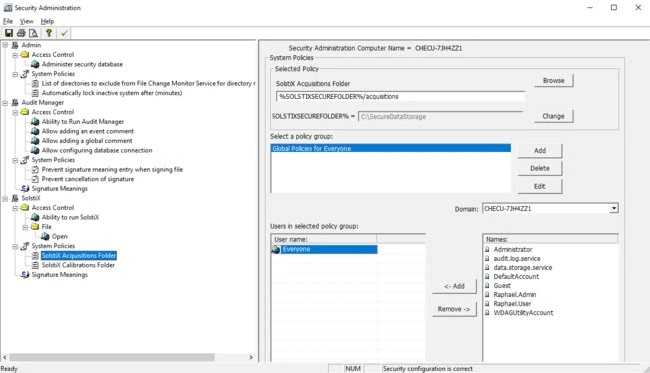Viewport: 650px width, 373px height.
Task: Collapse the File node under SolstiX
Action: 25,227
